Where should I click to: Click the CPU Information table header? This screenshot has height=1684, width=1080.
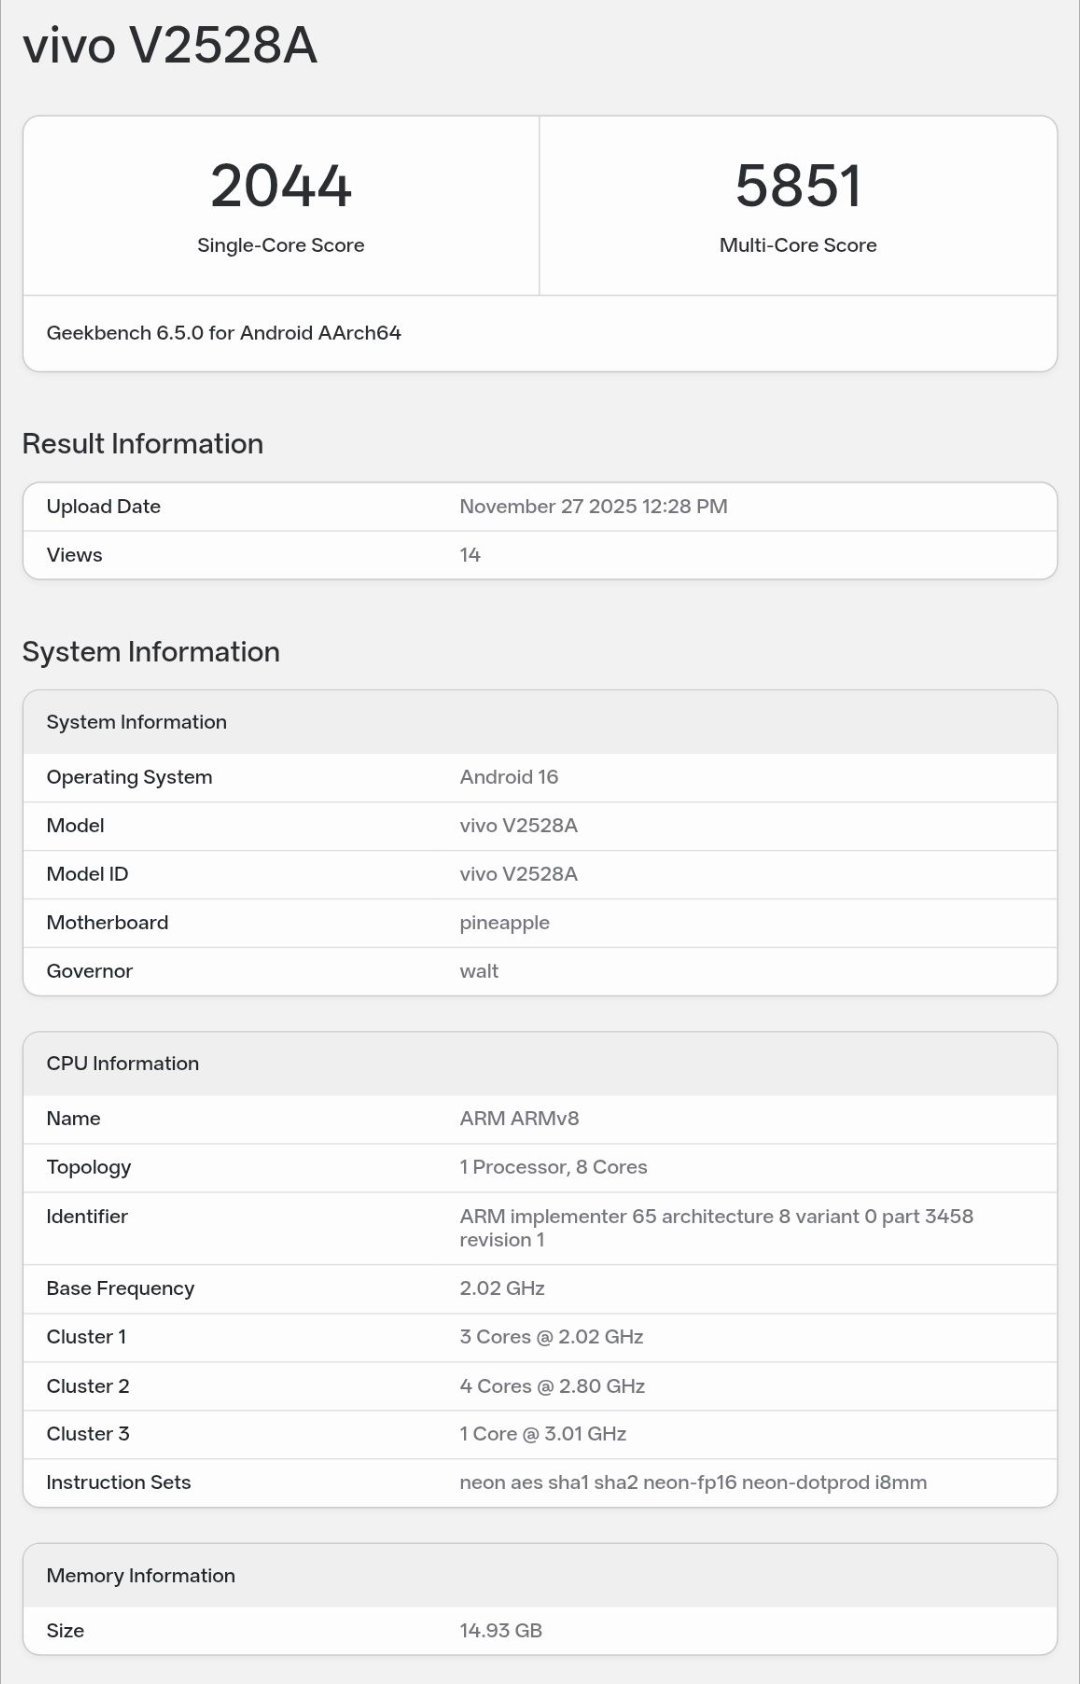click(123, 1064)
